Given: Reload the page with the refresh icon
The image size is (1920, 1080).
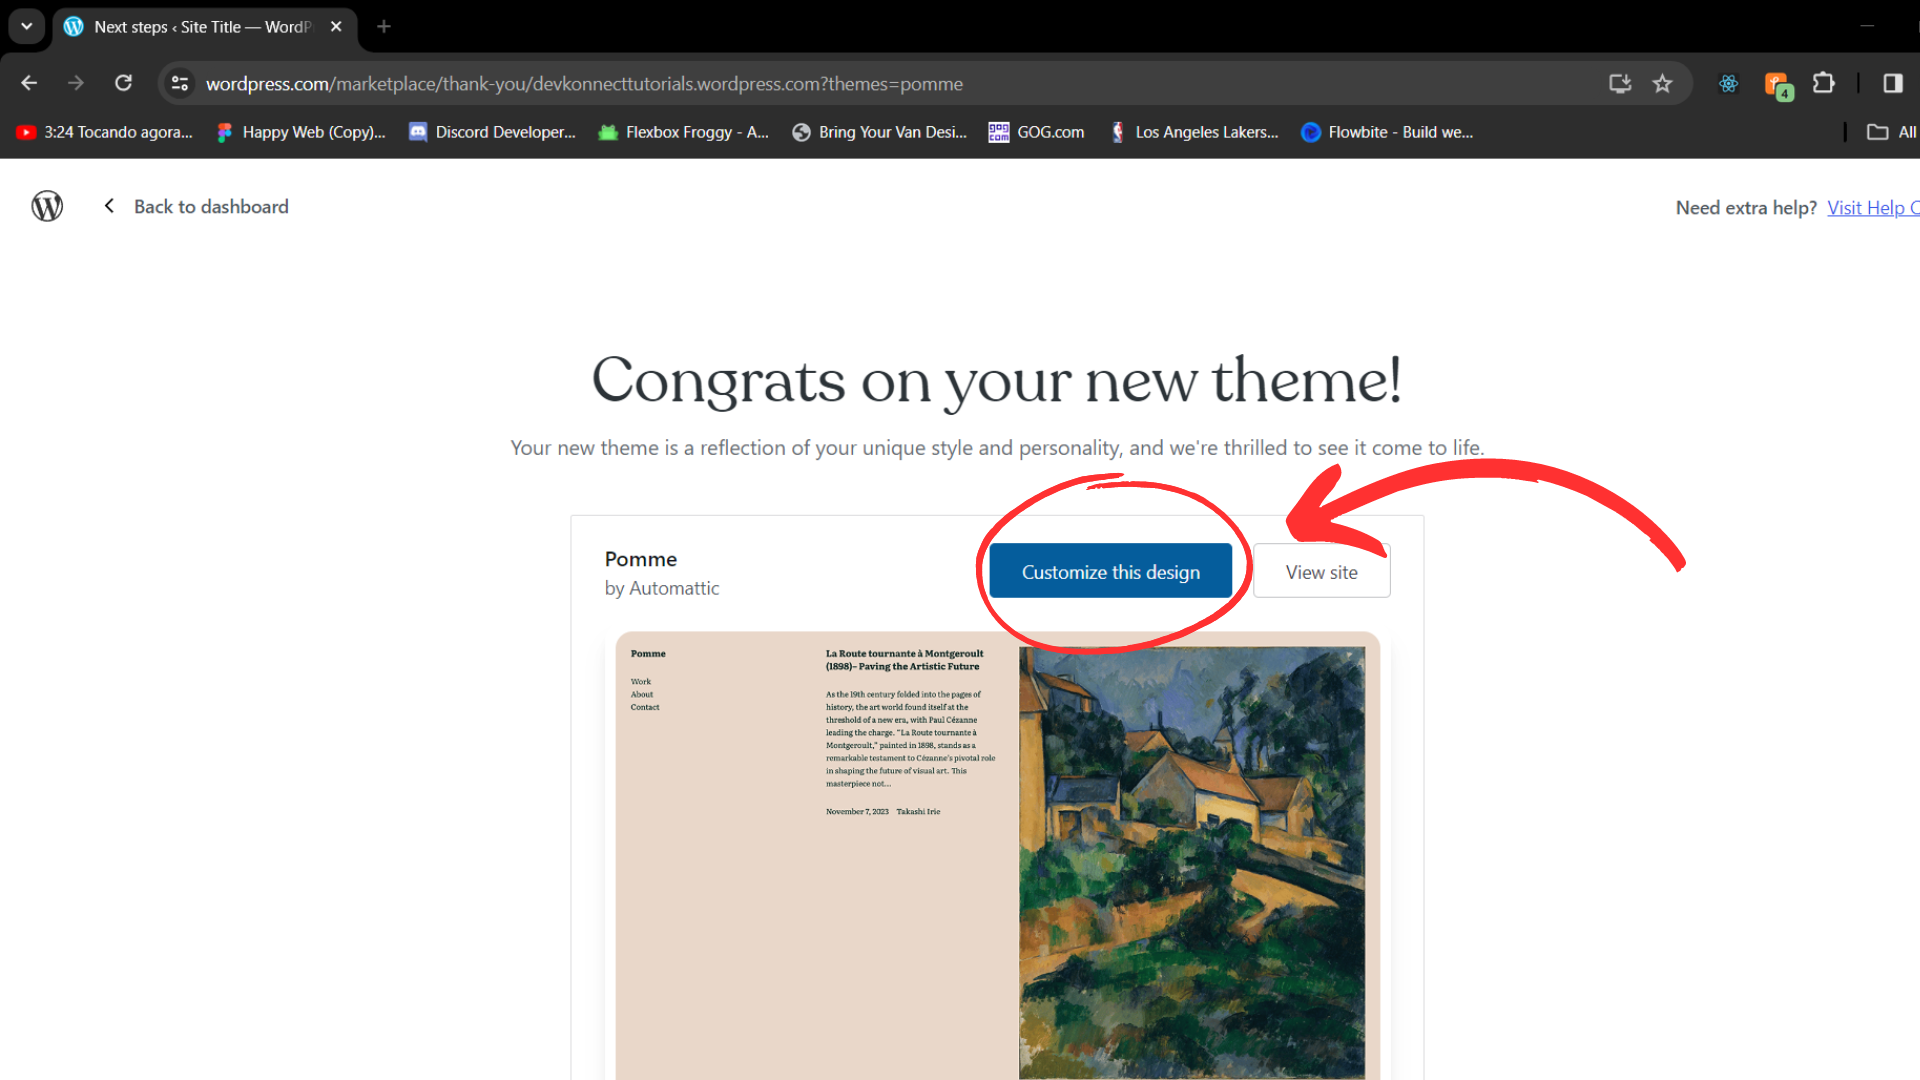Looking at the screenshot, I should pos(123,83).
